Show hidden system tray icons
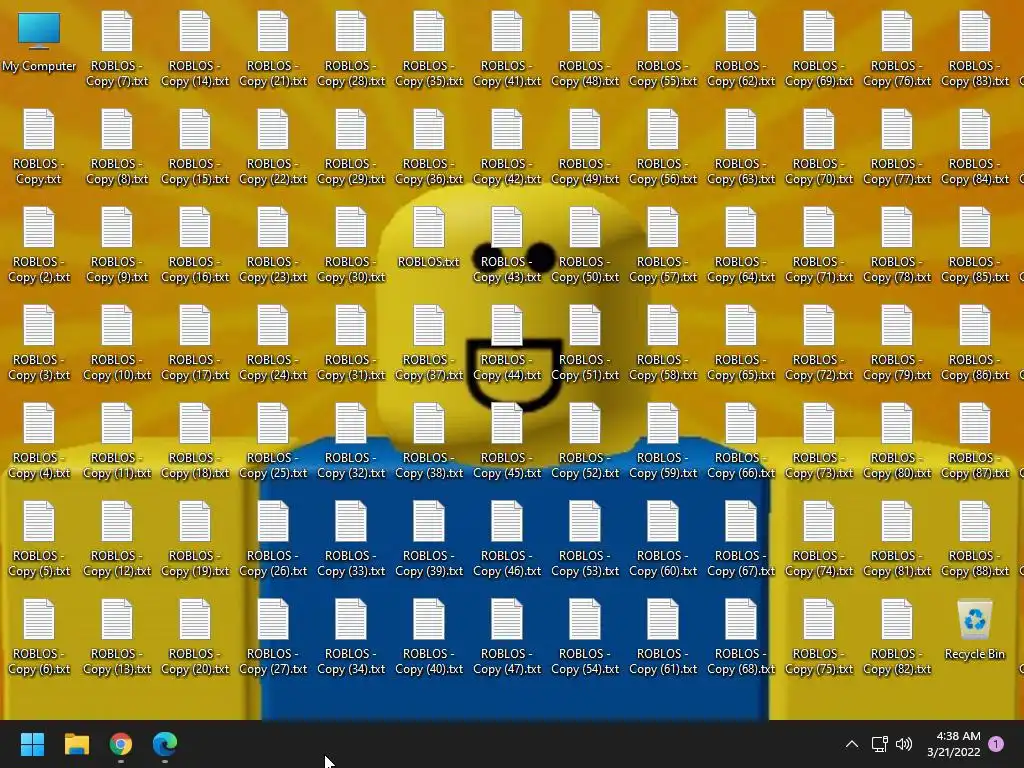Screen dimensions: 1024x768 click(x=852, y=744)
